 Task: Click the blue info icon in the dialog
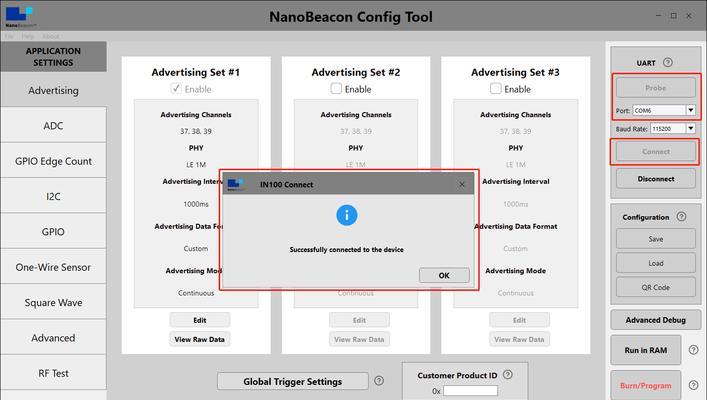click(346, 215)
